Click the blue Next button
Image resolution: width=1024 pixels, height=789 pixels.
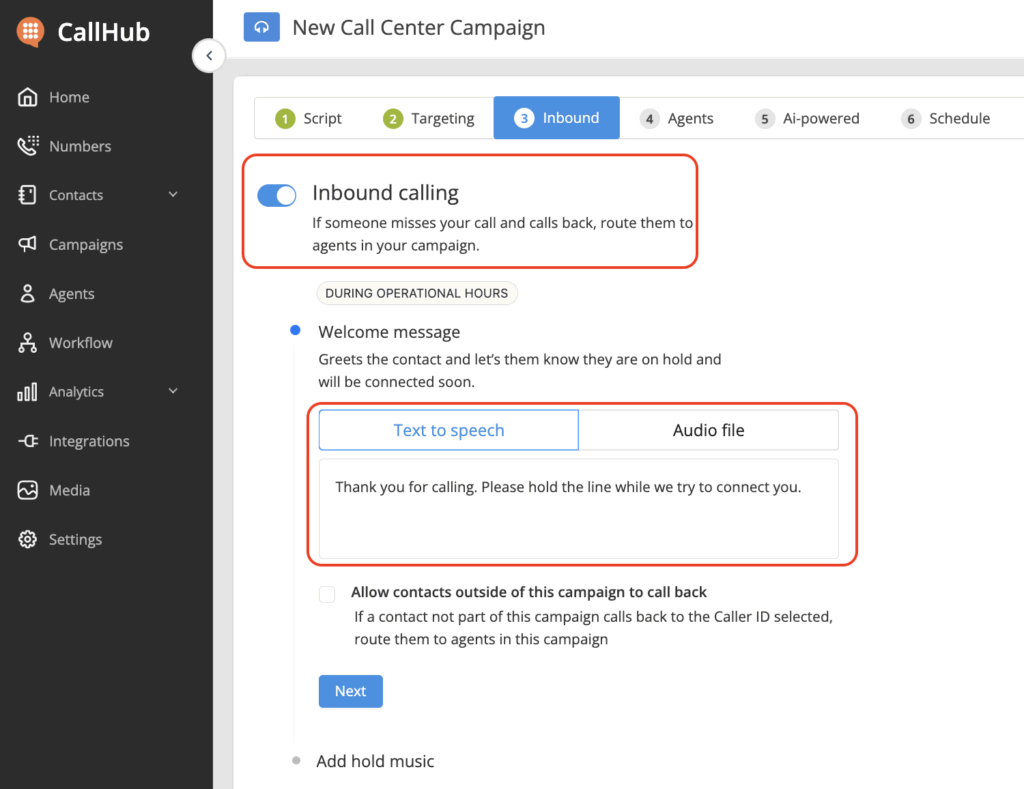point(350,691)
